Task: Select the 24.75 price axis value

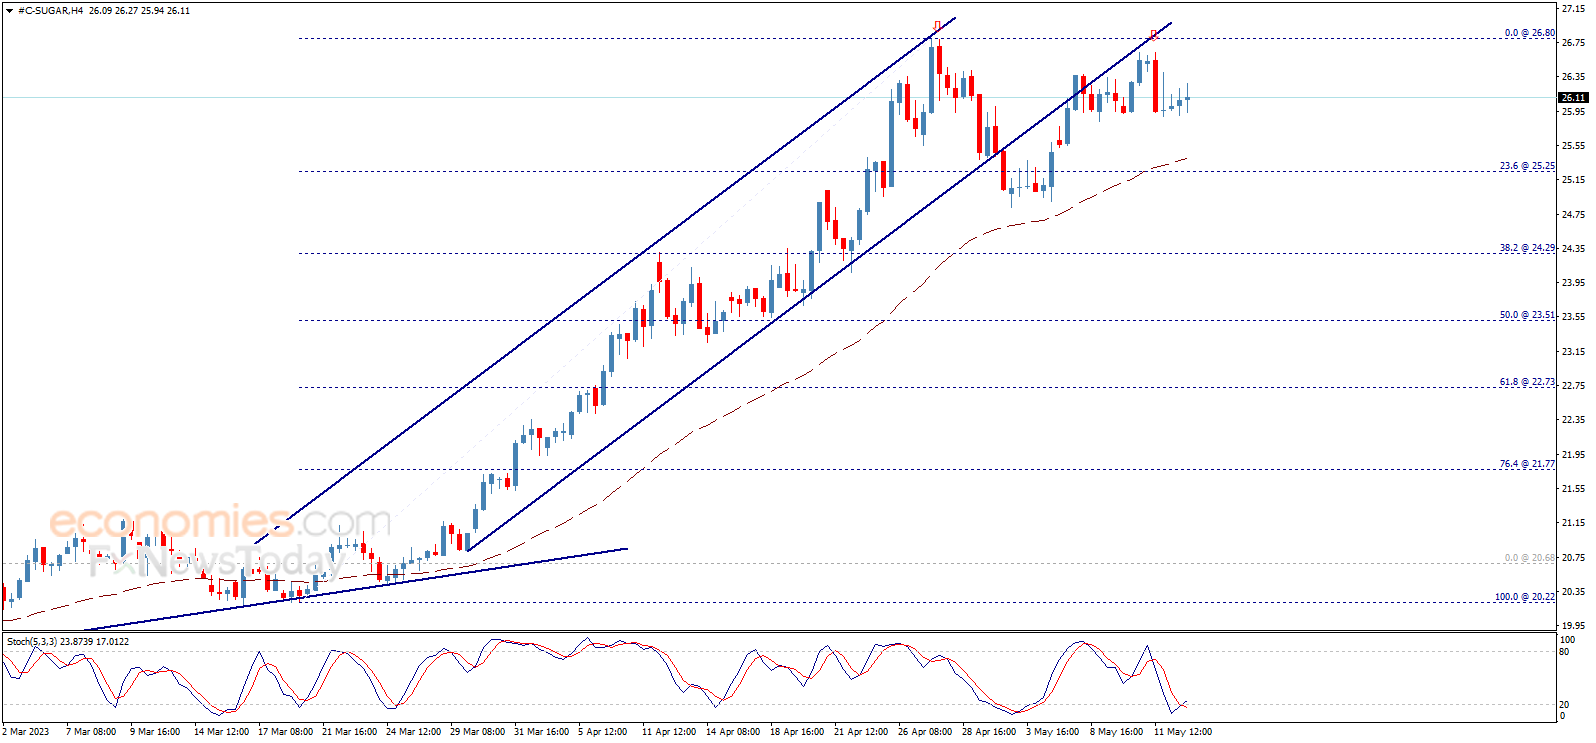Action: (x=1573, y=215)
